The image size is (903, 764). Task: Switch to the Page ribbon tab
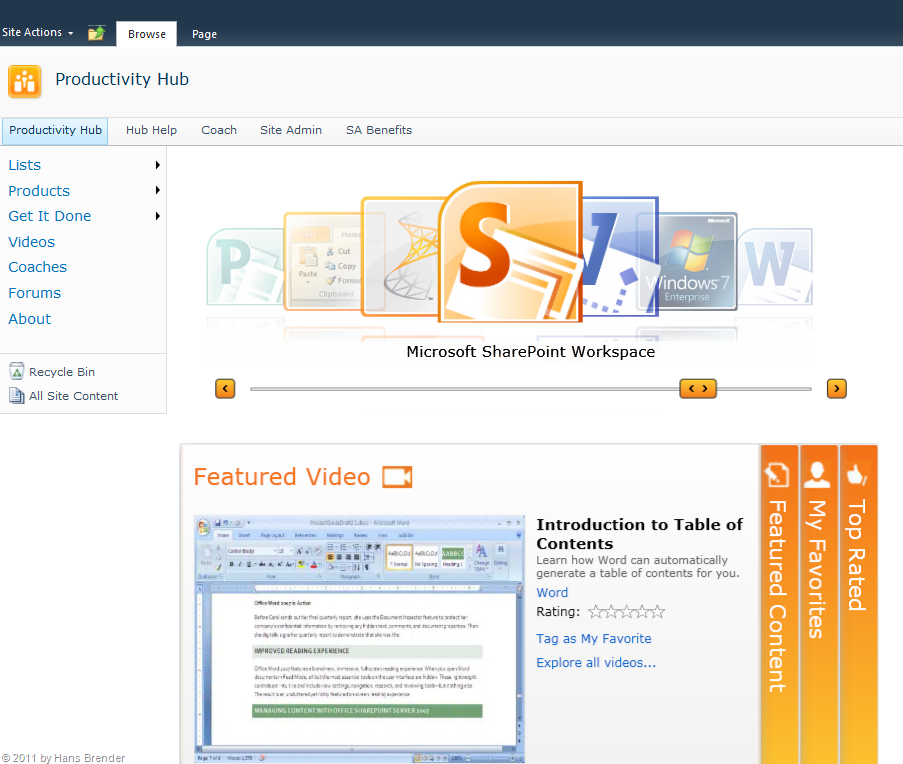(204, 34)
